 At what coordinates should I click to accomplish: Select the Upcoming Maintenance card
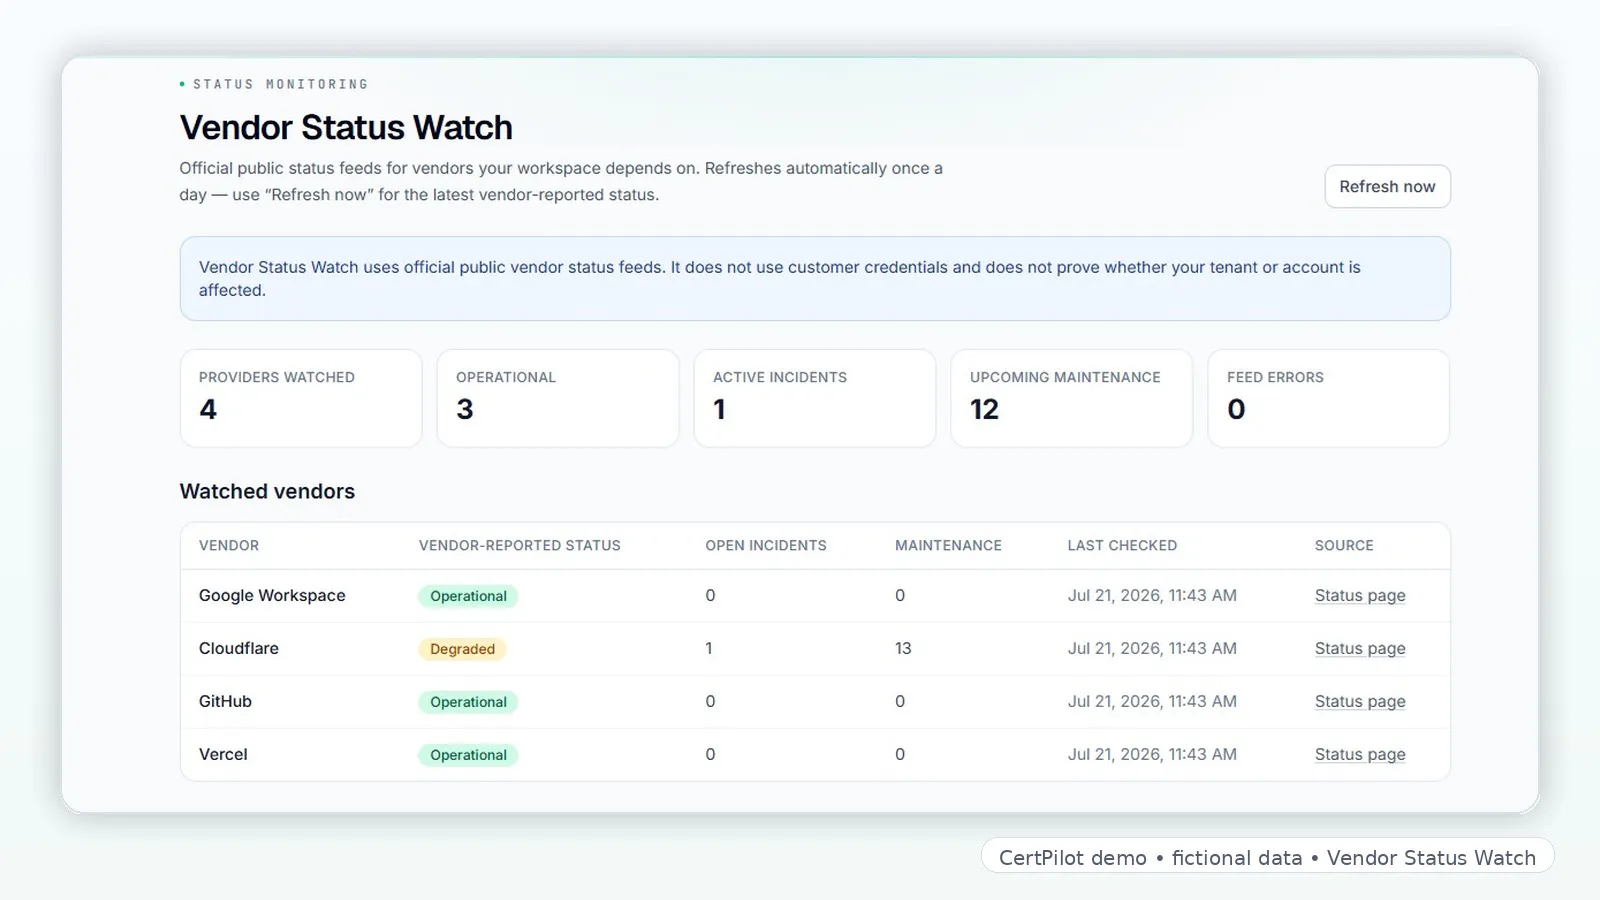pyautogui.click(x=1072, y=398)
